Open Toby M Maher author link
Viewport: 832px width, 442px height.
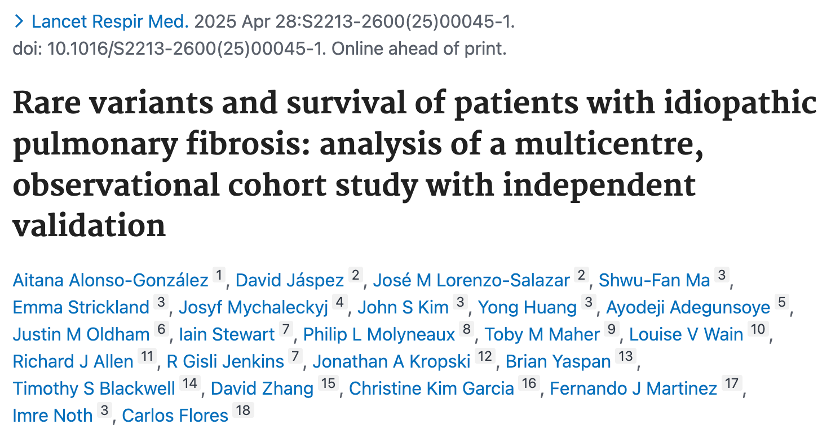(542, 334)
